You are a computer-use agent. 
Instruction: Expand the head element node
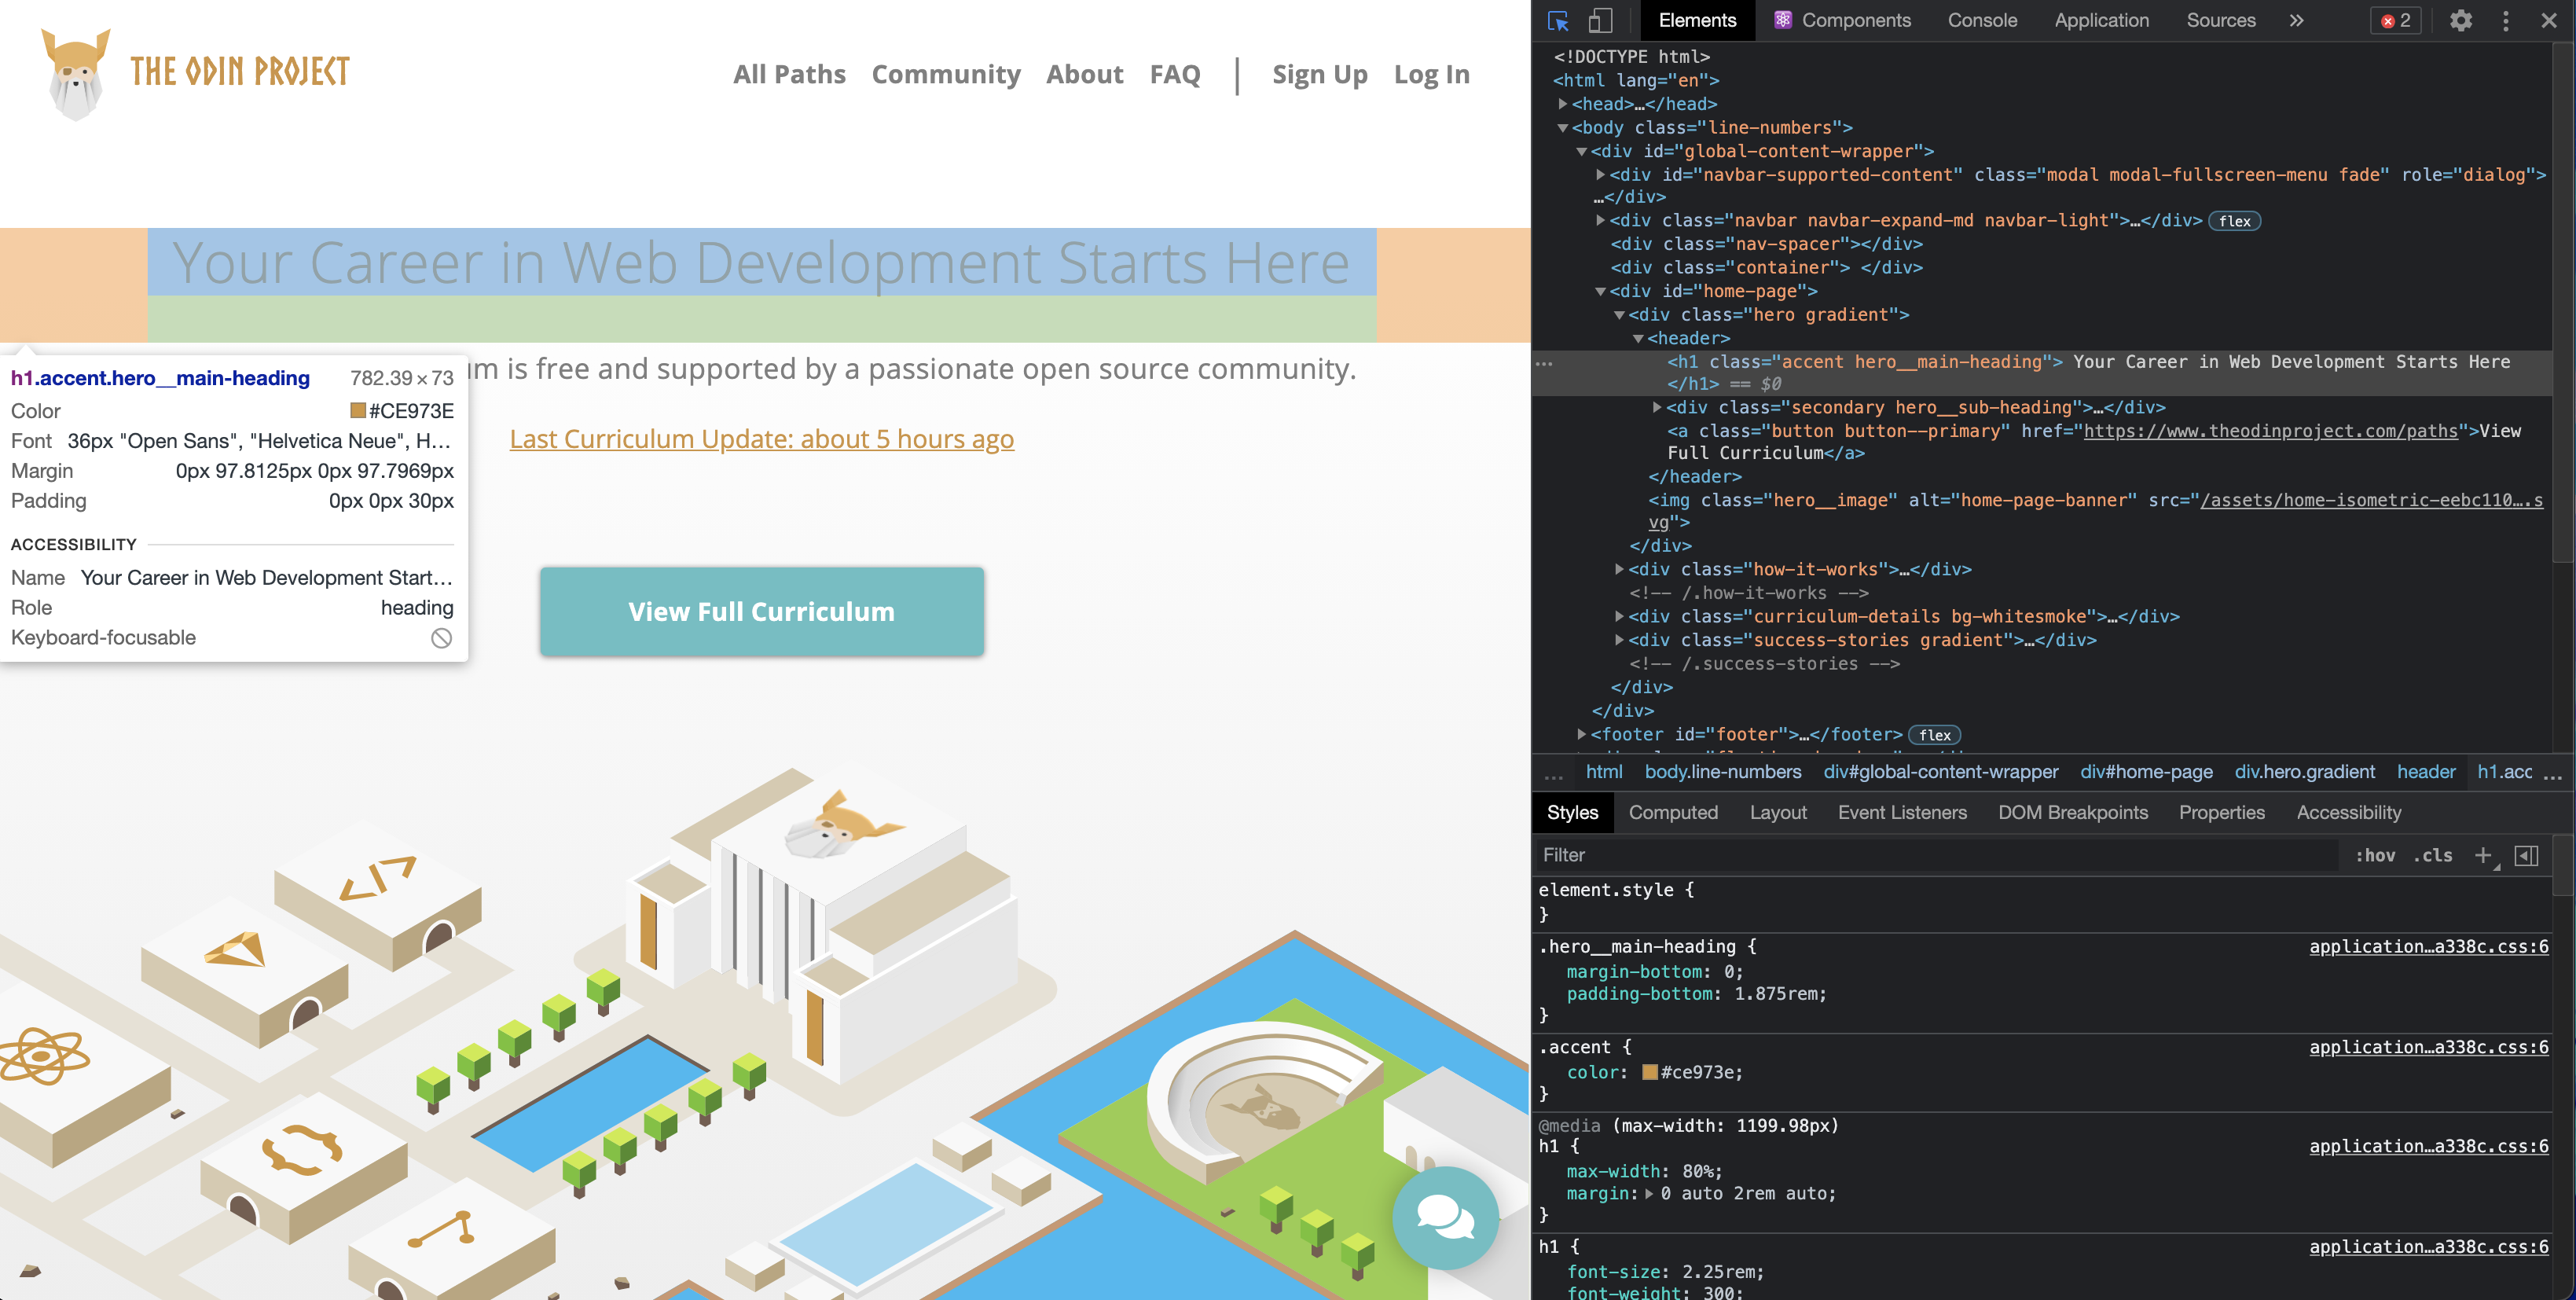[1562, 104]
